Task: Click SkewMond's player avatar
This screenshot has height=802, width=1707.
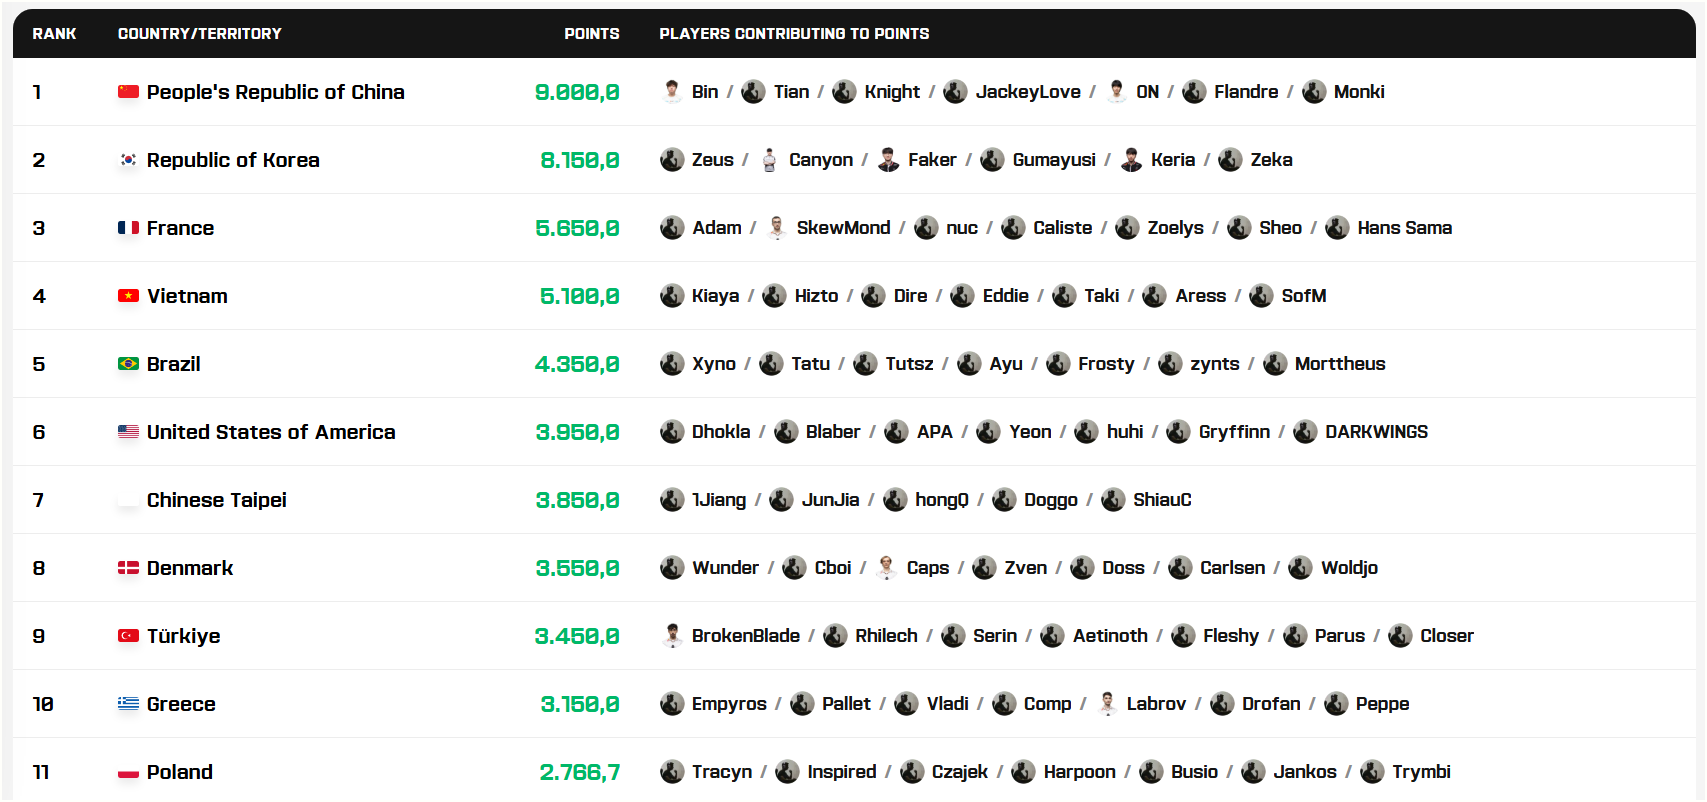Action: [777, 228]
